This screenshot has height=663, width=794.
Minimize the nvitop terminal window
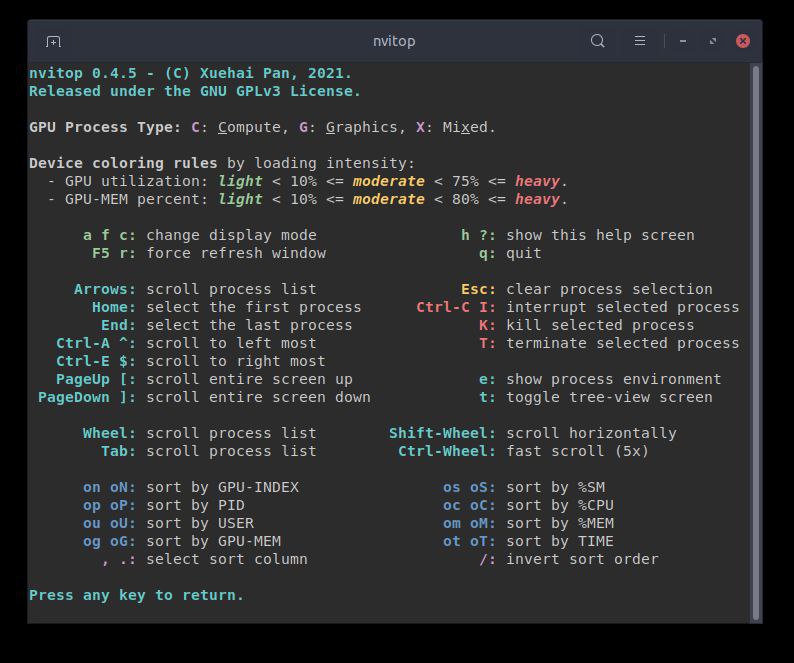point(683,41)
